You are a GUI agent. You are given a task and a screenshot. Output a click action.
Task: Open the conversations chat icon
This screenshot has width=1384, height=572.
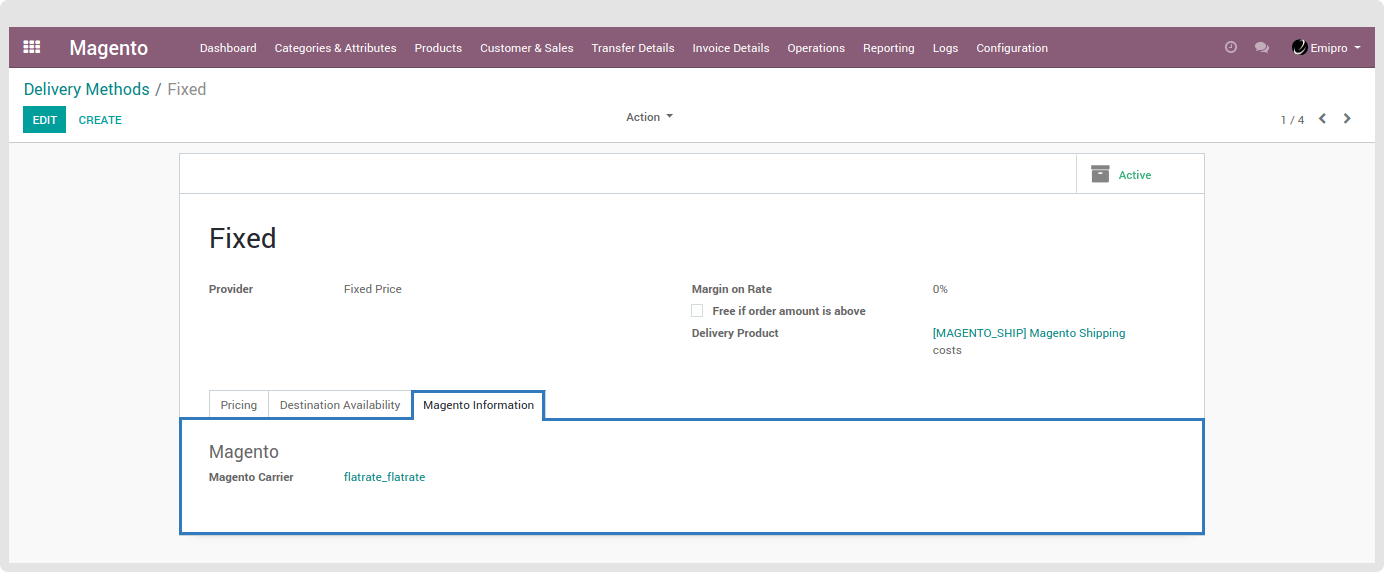point(1262,47)
